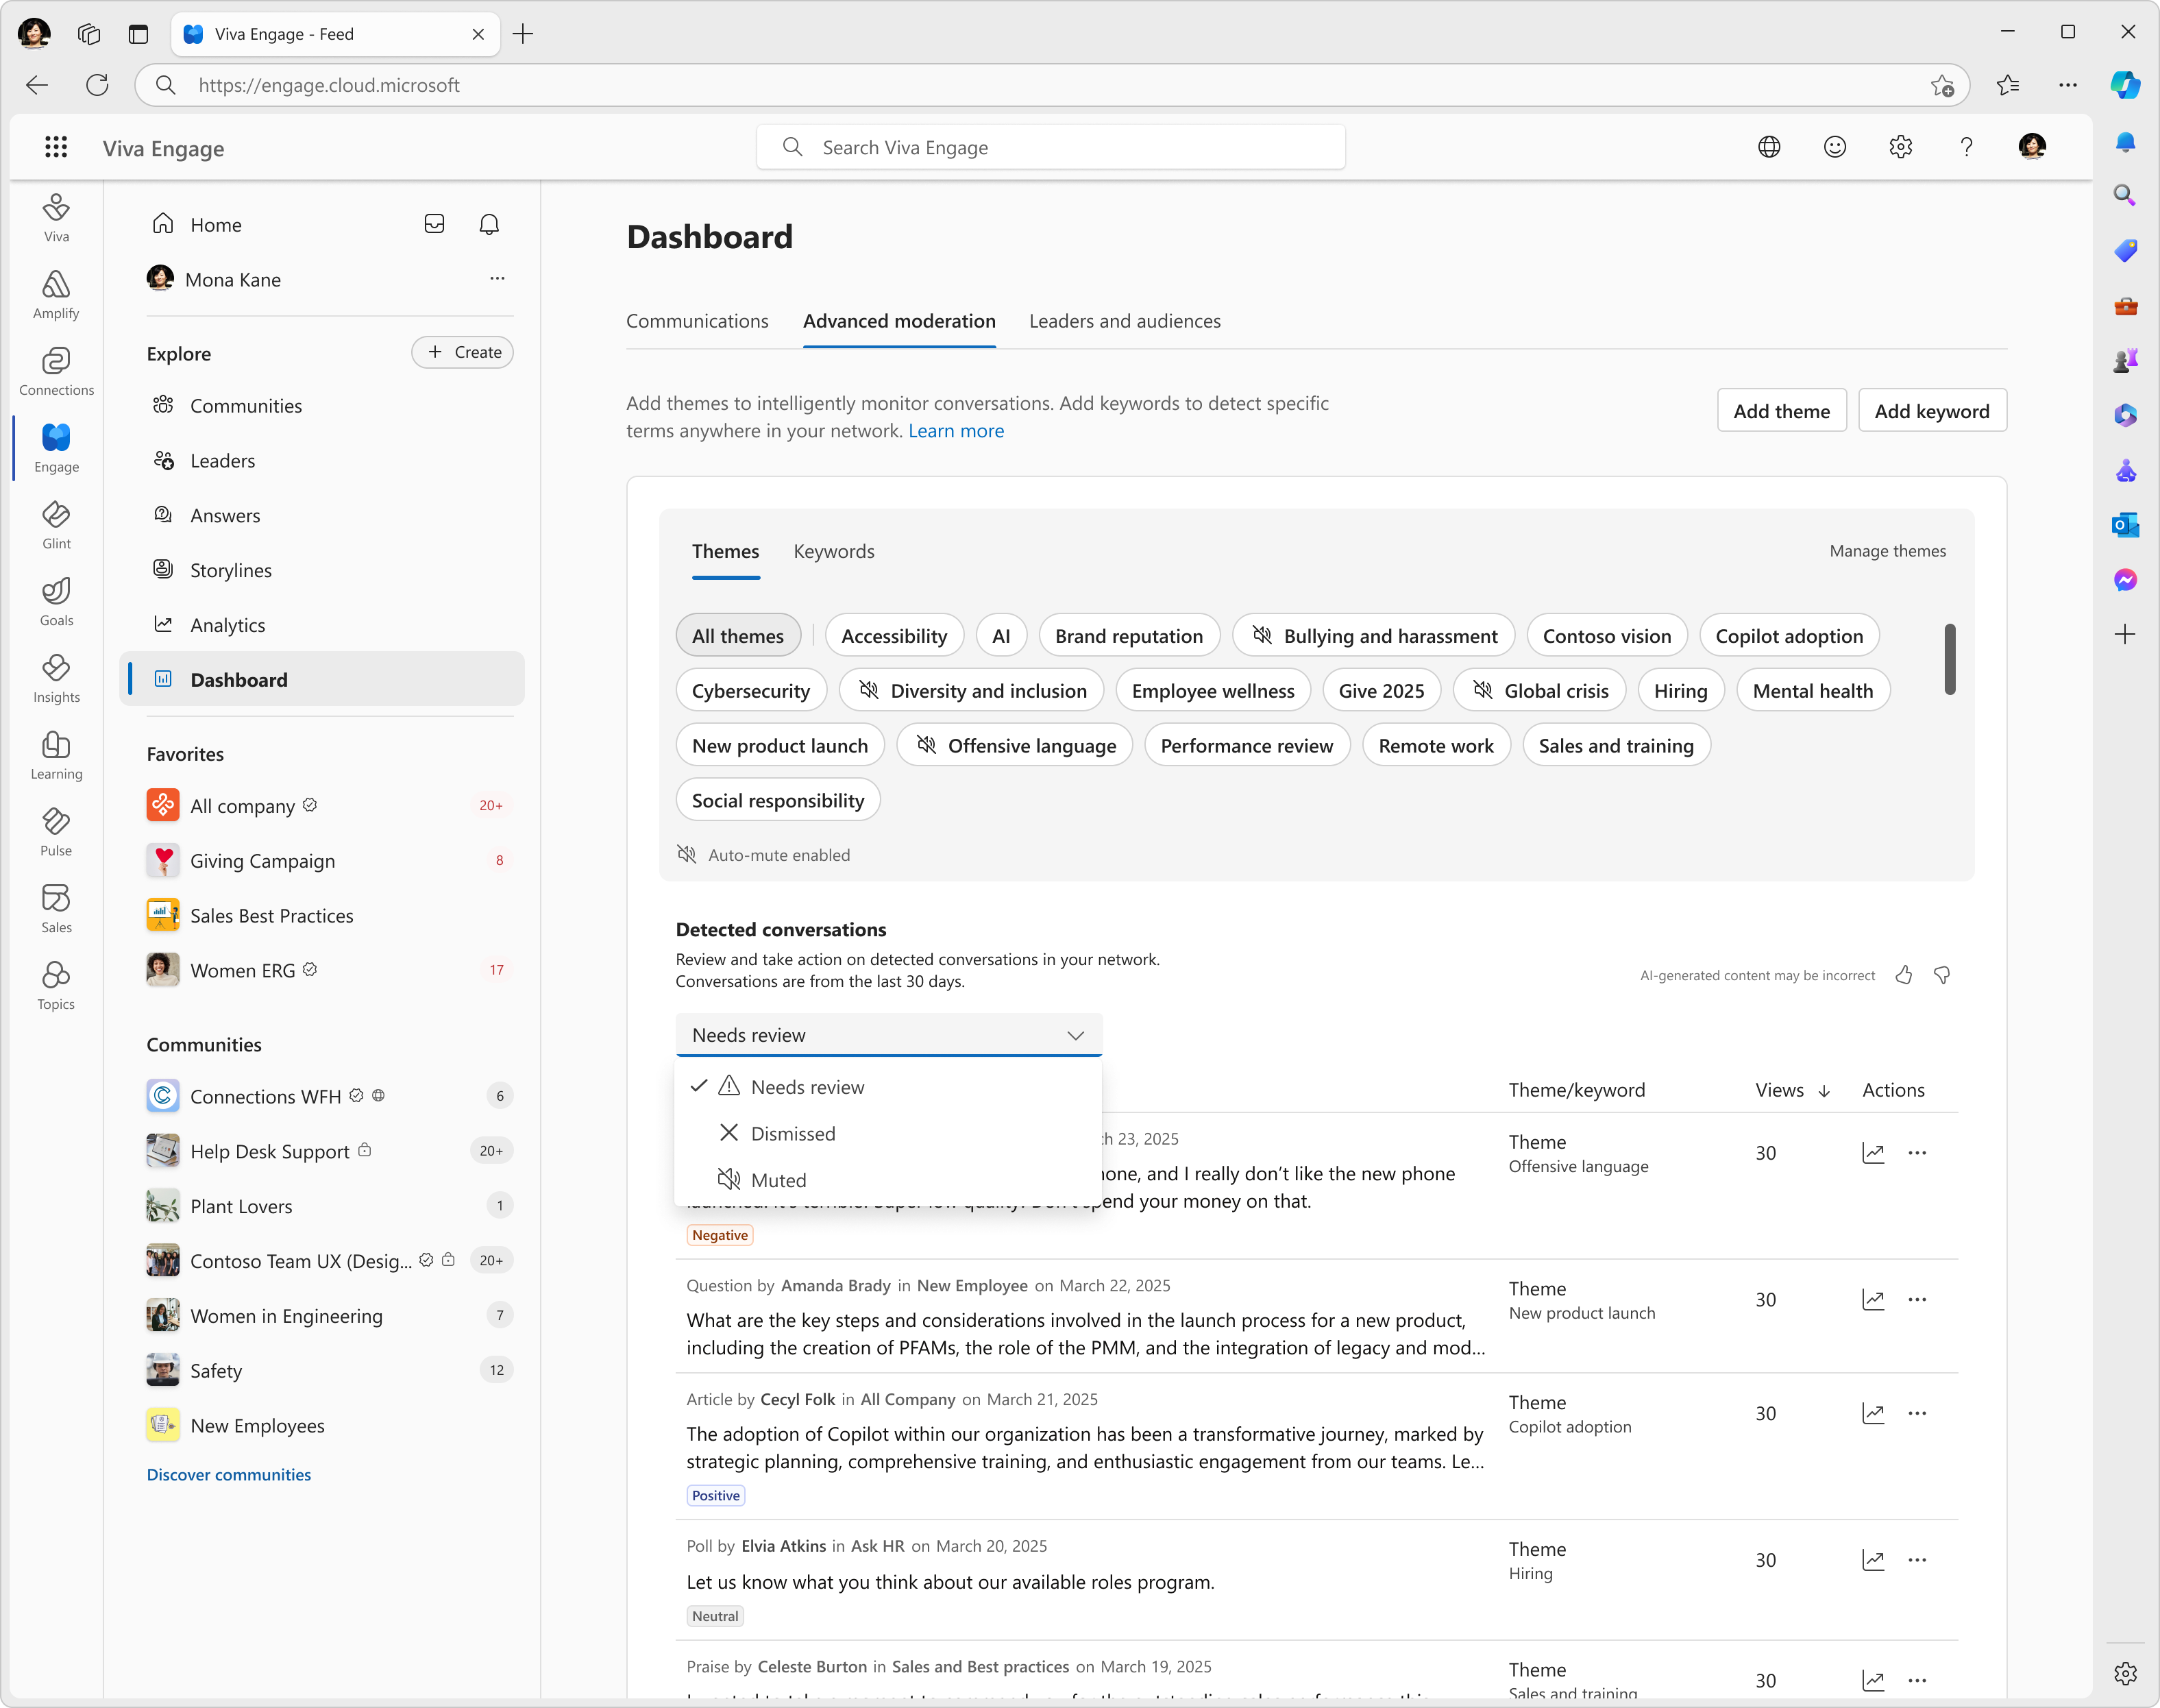Viewport: 2160px width, 1708px height.
Task: Choose Dismissed in the status list
Action: tap(888, 1134)
